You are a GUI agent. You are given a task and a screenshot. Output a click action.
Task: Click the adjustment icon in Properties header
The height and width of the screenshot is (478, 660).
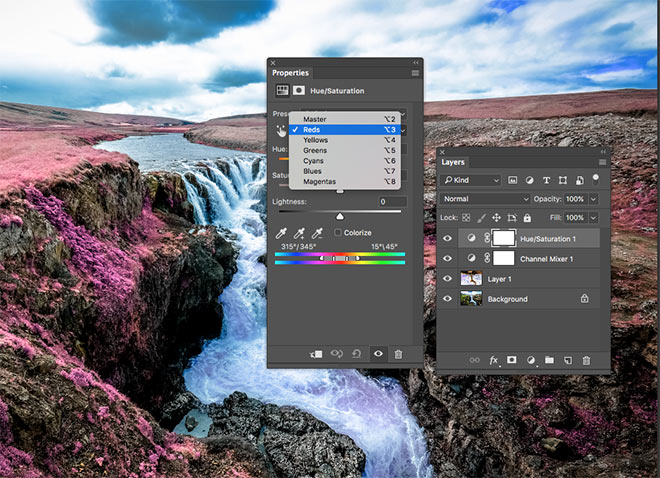point(282,90)
